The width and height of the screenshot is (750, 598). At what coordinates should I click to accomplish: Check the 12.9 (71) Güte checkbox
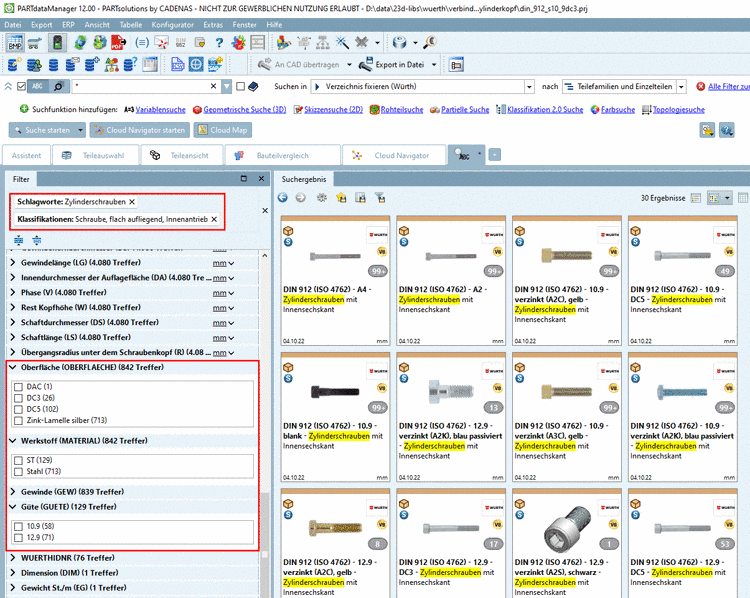(18, 537)
